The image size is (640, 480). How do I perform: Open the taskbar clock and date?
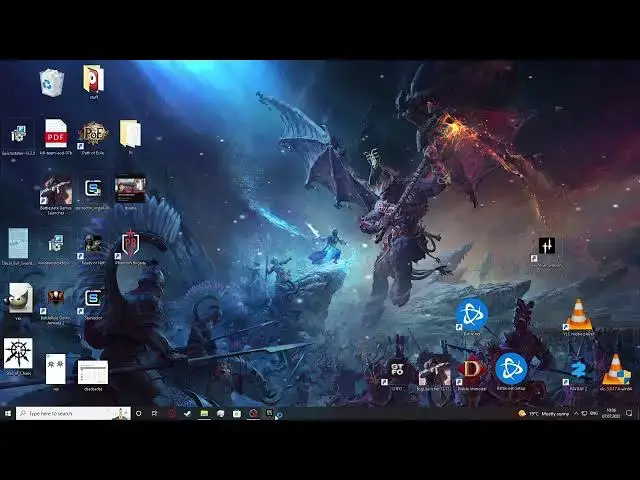coord(611,413)
